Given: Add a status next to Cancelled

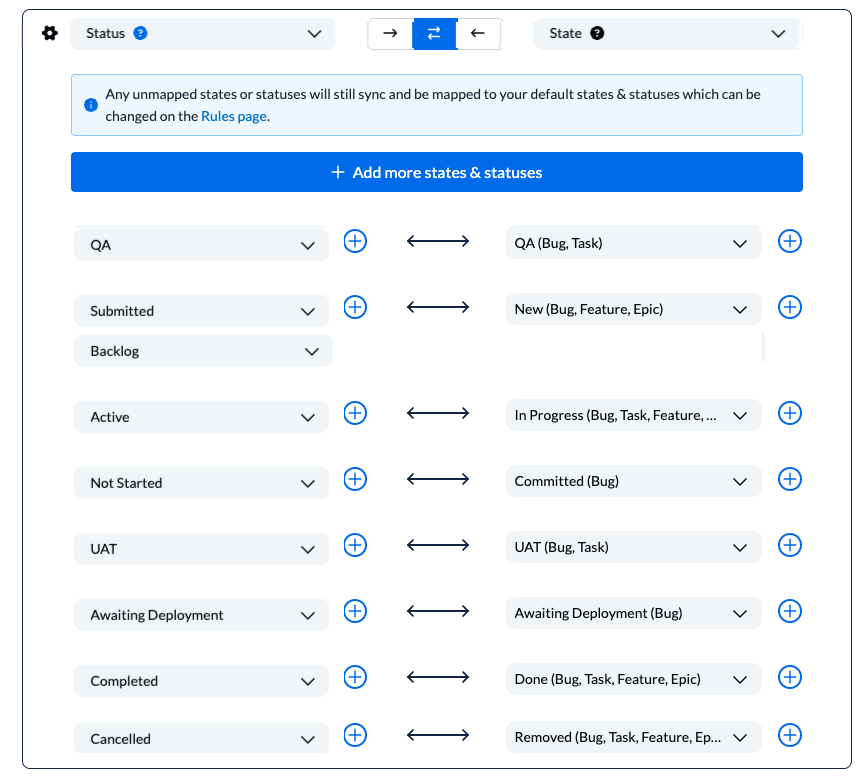Looking at the screenshot, I should coord(355,735).
